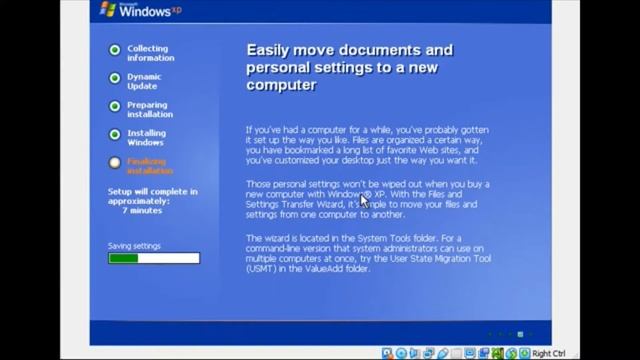Viewport: 640px width, 360px height.
Task: Click the Windows XP logo at top
Action: [141, 10]
